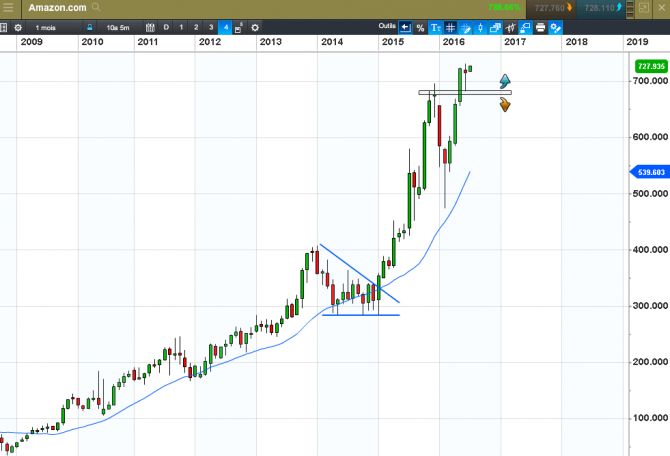This screenshot has height=456, width=670.
Task: Select the white horizontal resistance rectangle
Action: pyautogui.click(x=465, y=92)
